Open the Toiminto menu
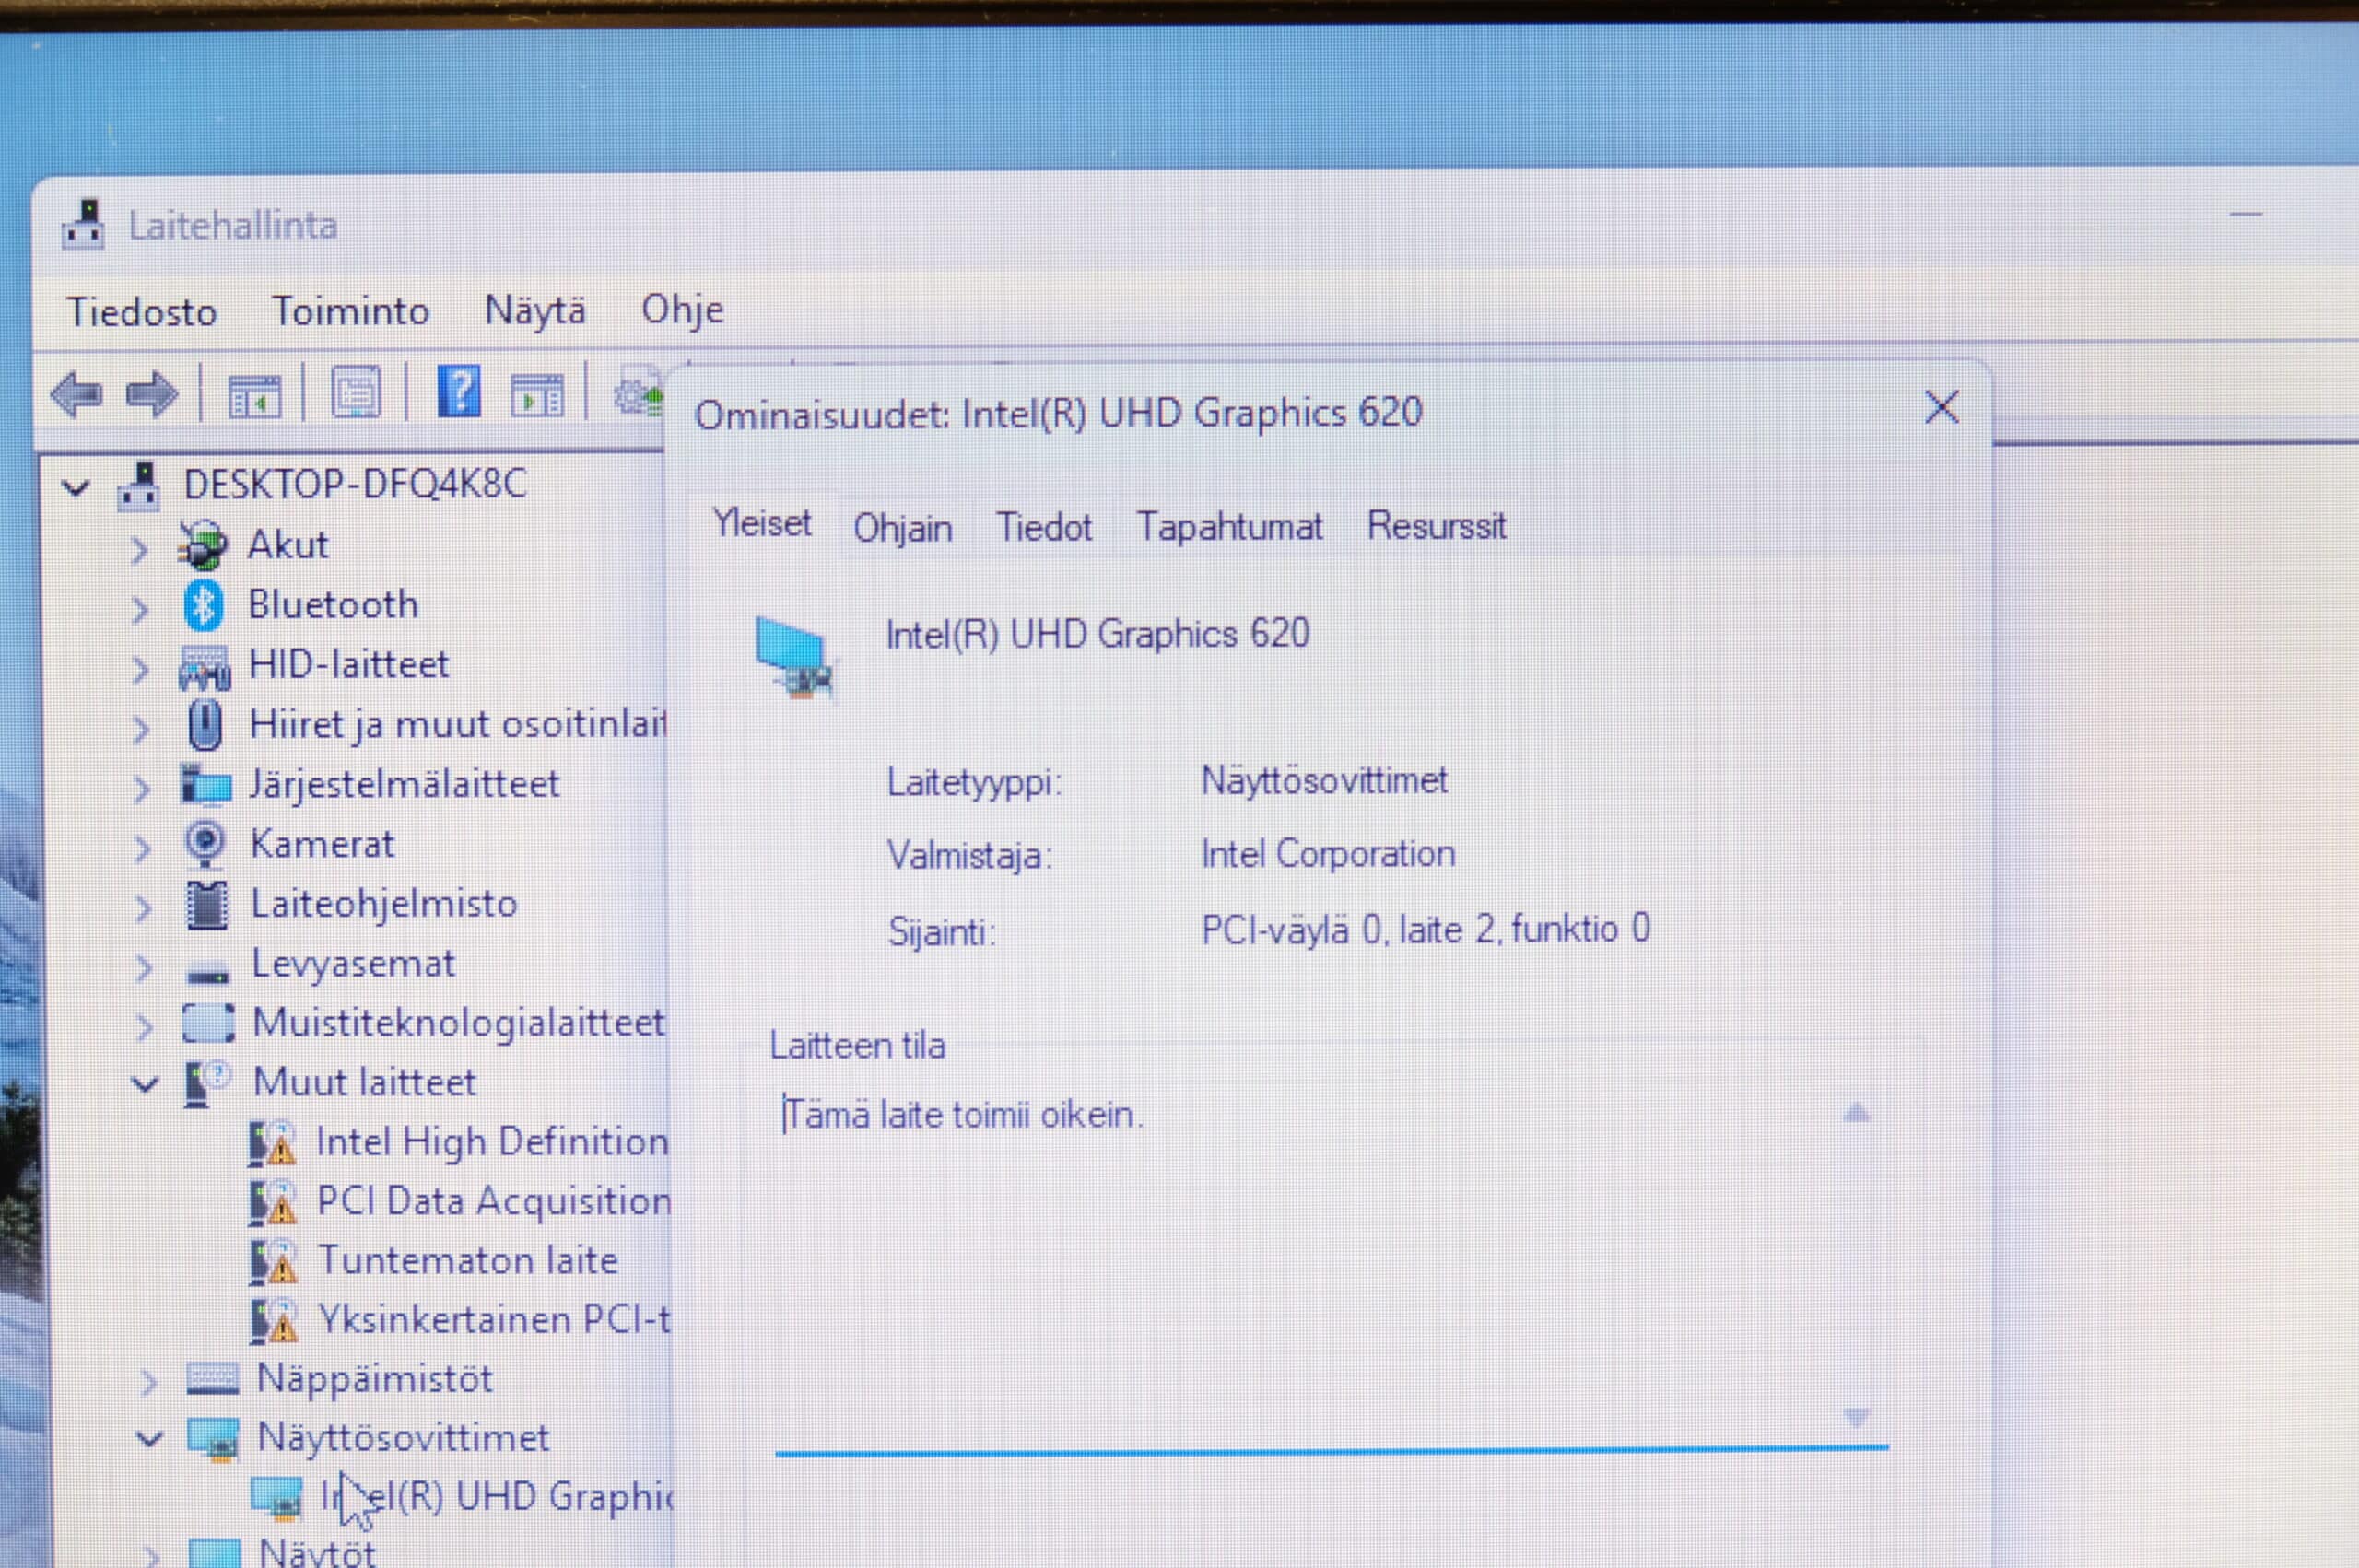 click(x=351, y=311)
